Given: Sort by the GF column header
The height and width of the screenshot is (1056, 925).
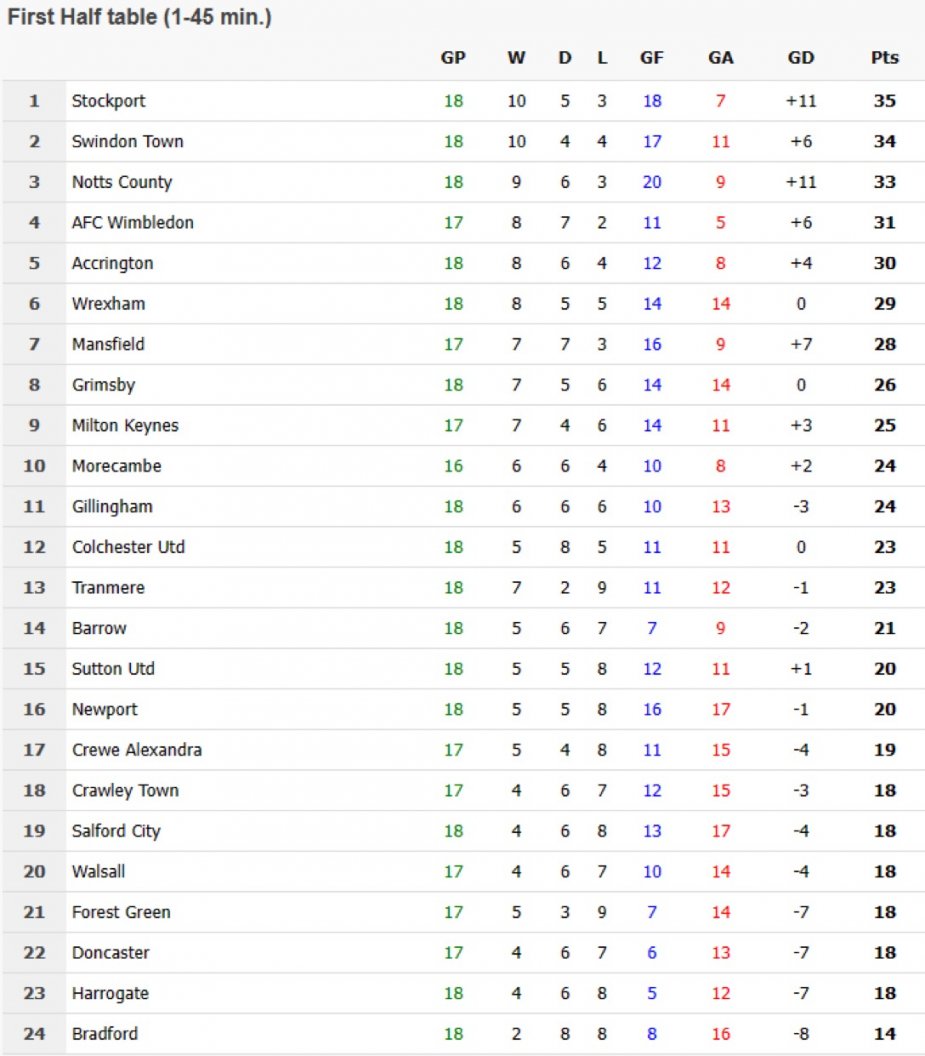Looking at the screenshot, I should tap(651, 58).
